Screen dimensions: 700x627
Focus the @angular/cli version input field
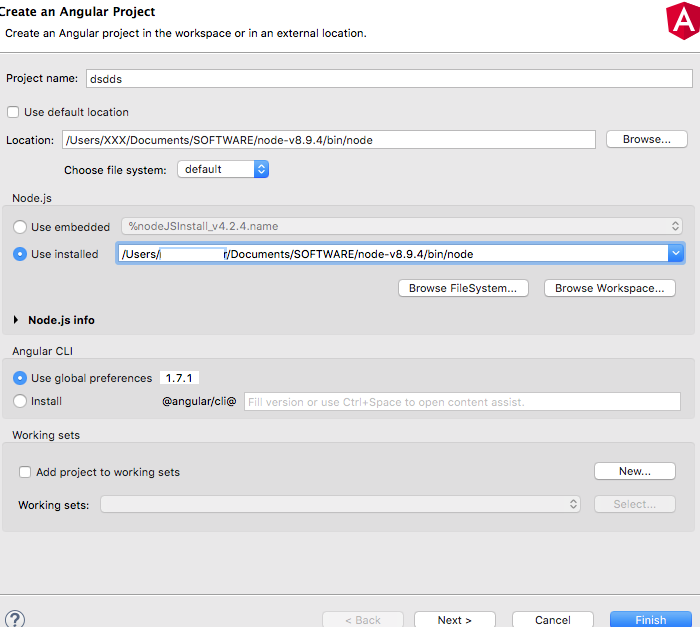coord(461,402)
